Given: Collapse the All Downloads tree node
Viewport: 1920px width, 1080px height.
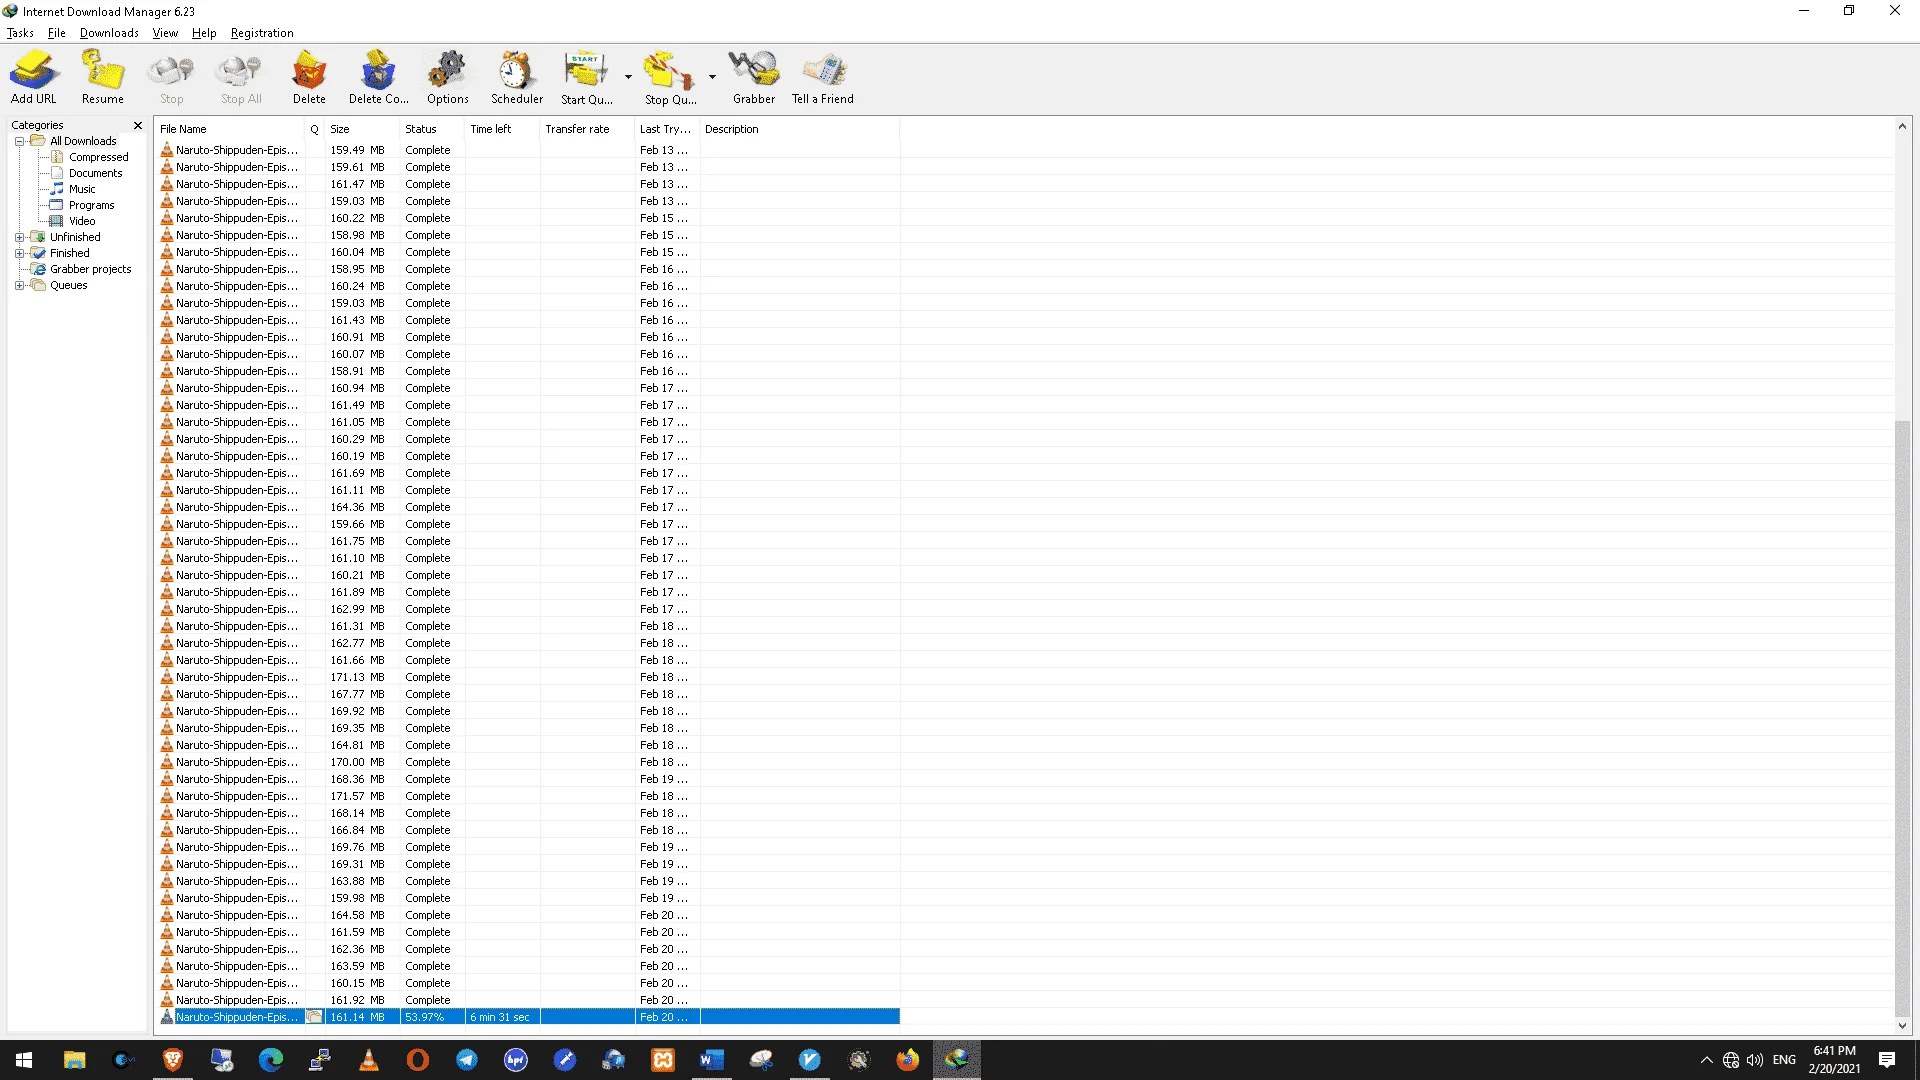Looking at the screenshot, I should pyautogui.click(x=19, y=141).
